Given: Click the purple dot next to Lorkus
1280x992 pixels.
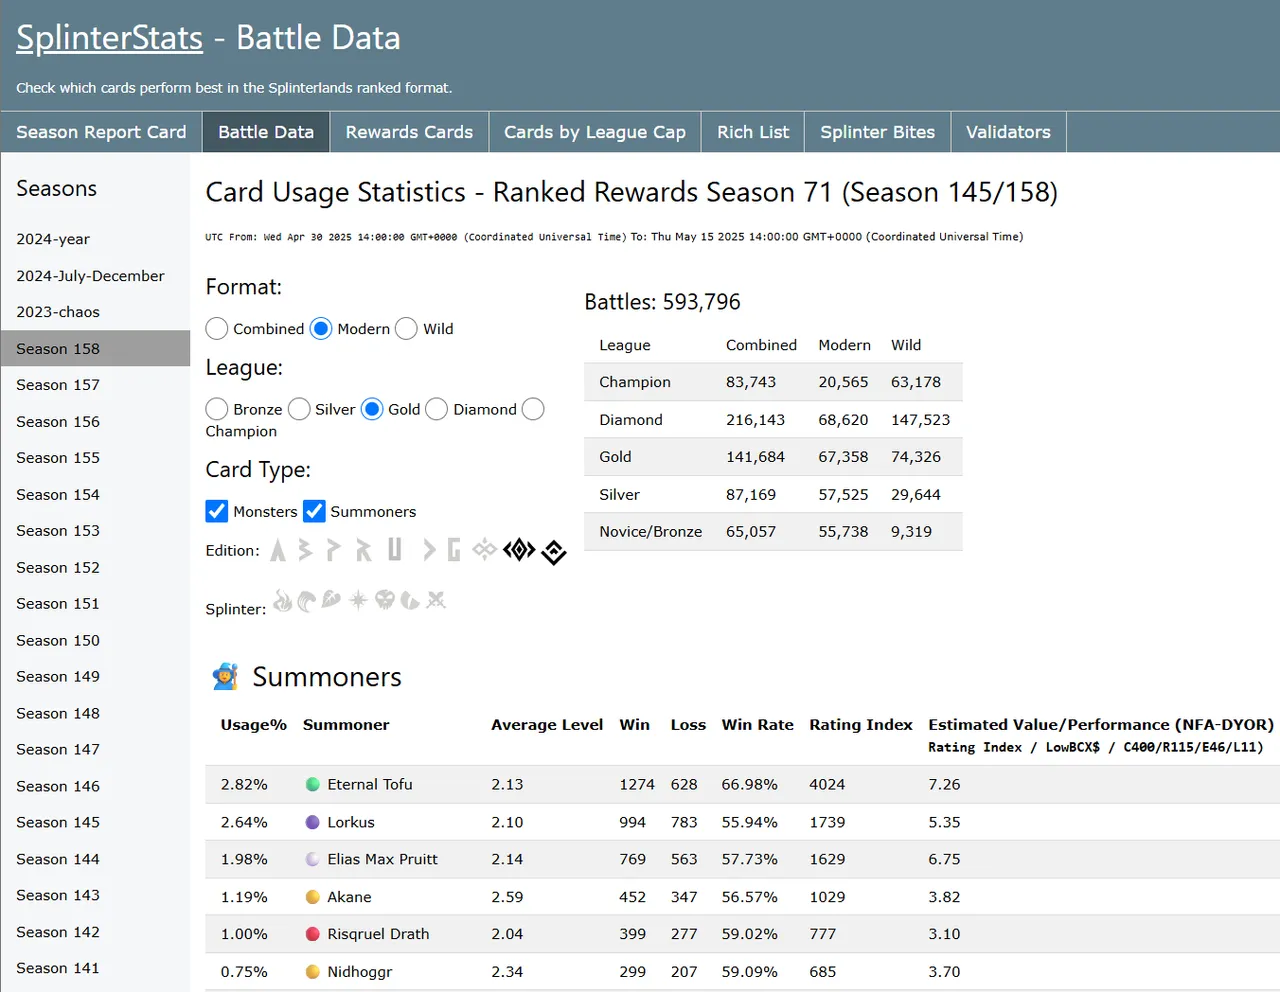Looking at the screenshot, I should (x=313, y=822).
